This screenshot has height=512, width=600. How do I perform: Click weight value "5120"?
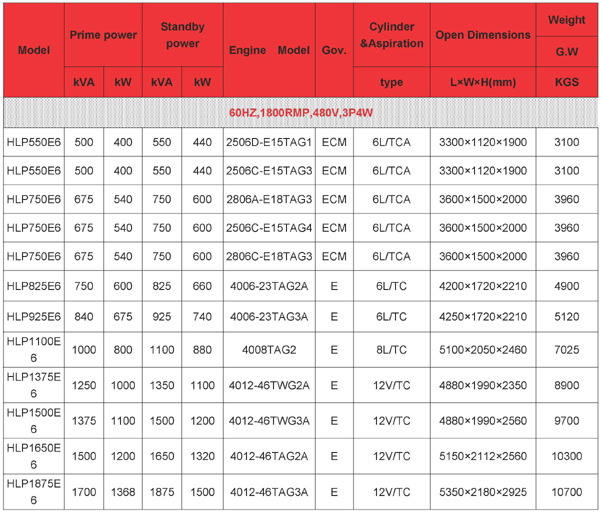(x=567, y=316)
